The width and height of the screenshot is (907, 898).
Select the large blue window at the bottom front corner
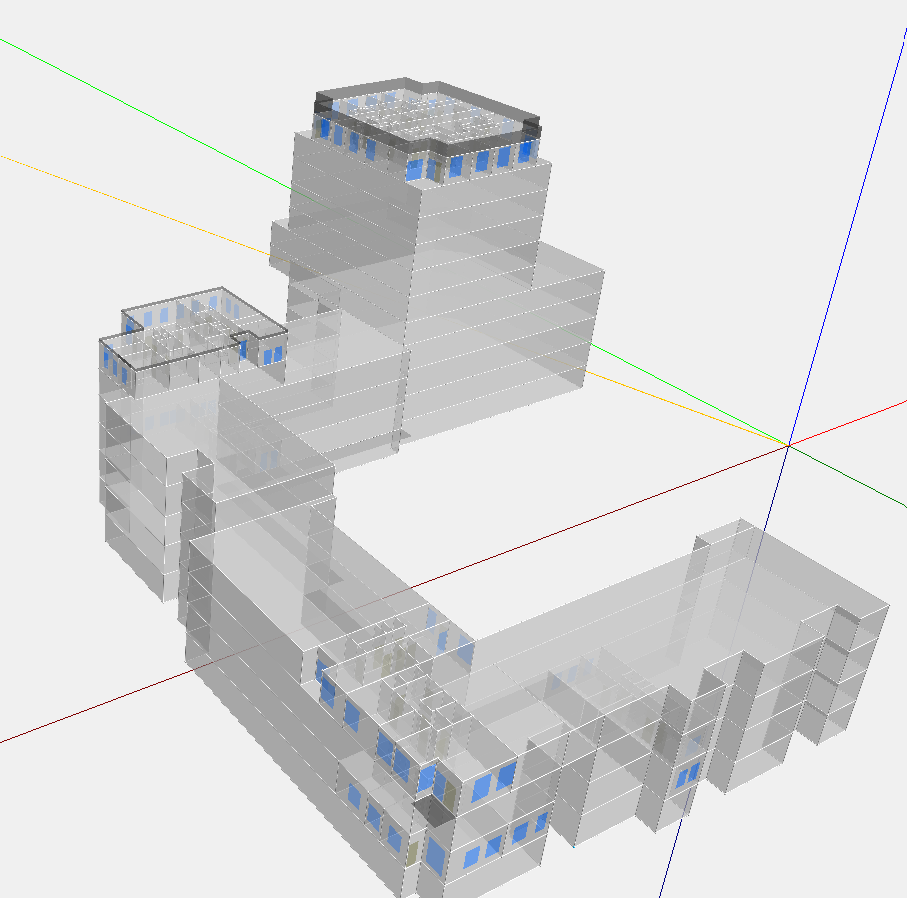tap(435, 855)
